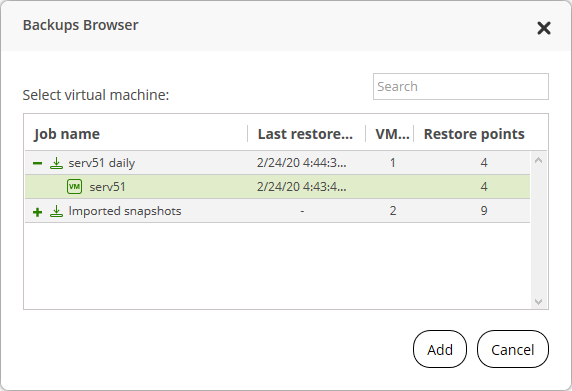572x391 pixels.
Task: Expand the Imported snapshots job
Action: click(37, 212)
